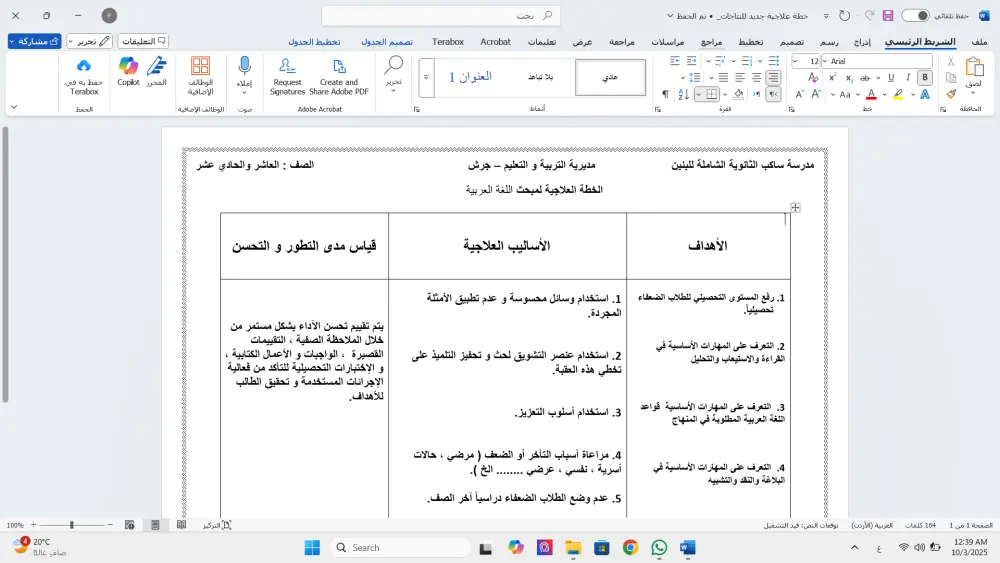Click the Cut scissors icon
Viewport: 1000px width, 563px height.
951,61
